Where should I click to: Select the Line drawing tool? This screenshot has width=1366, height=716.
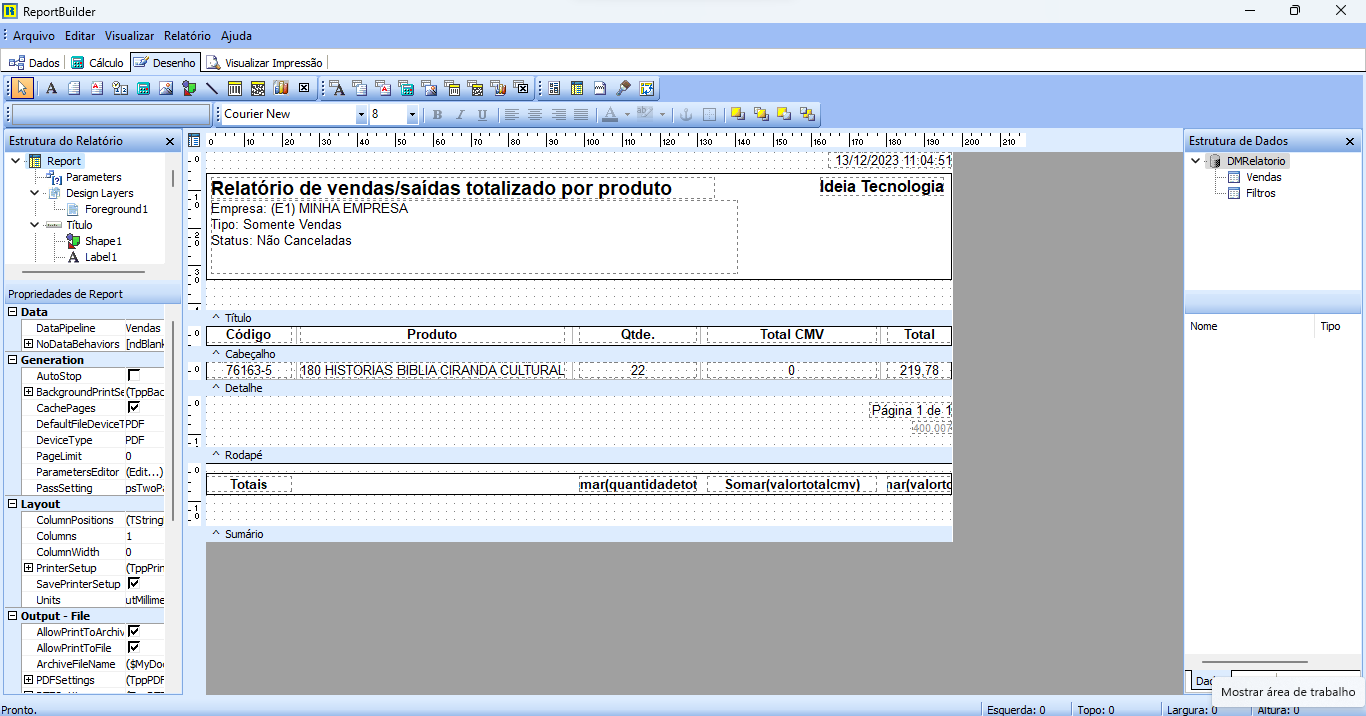pyautogui.click(x=212, y=88)
